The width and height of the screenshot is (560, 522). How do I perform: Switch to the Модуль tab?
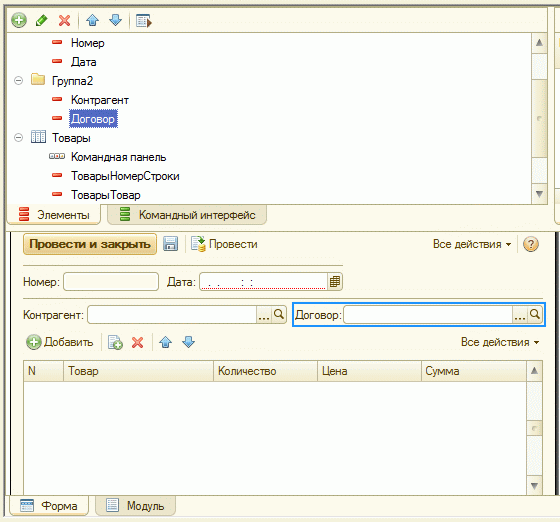point(136,506)
